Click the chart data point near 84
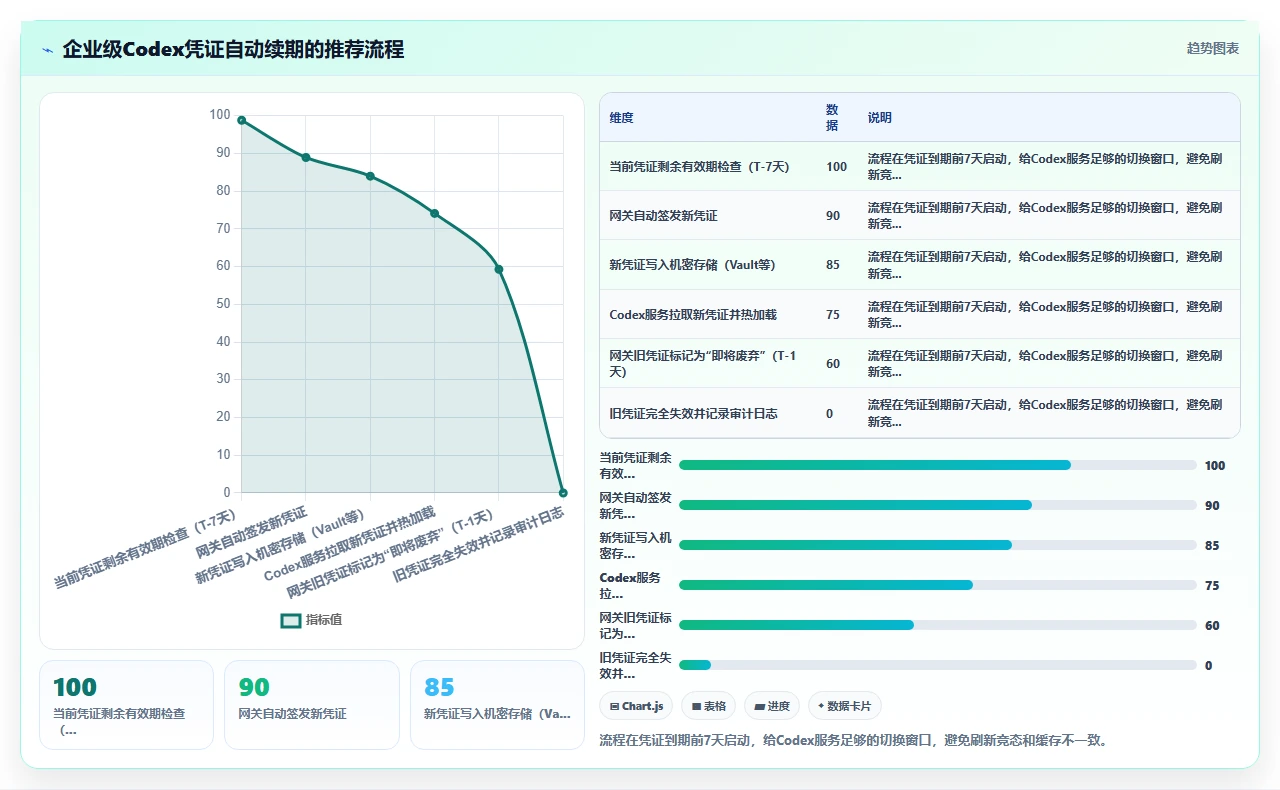1280x790 pixels. 370,176
